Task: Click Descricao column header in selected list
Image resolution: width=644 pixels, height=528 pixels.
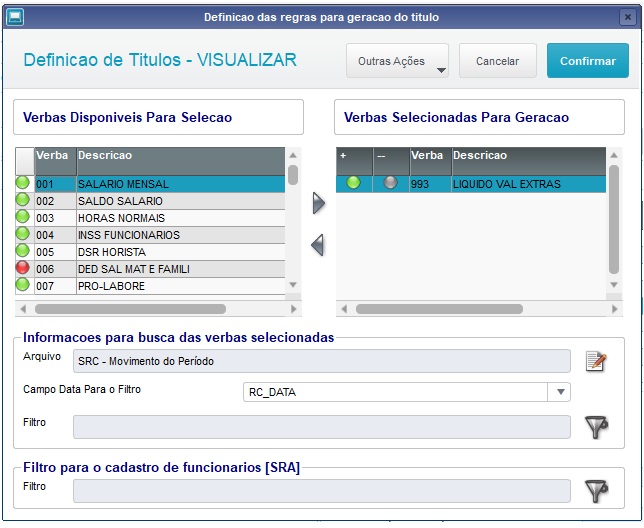Action: [x=529, y=161]
